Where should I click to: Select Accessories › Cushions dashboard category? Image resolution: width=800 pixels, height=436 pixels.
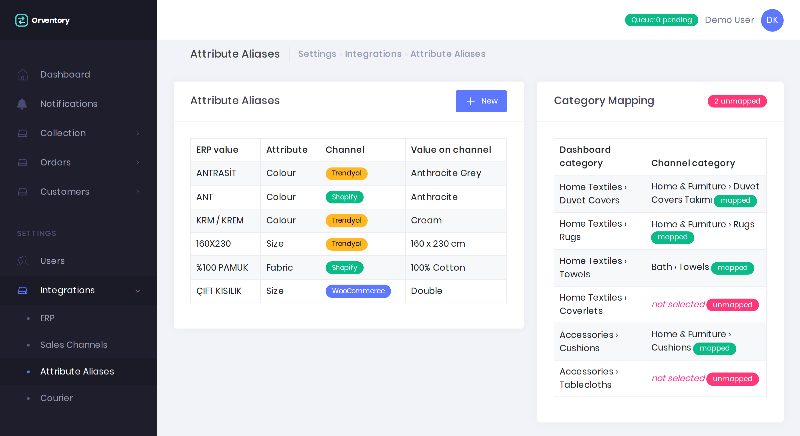(589, 342)
